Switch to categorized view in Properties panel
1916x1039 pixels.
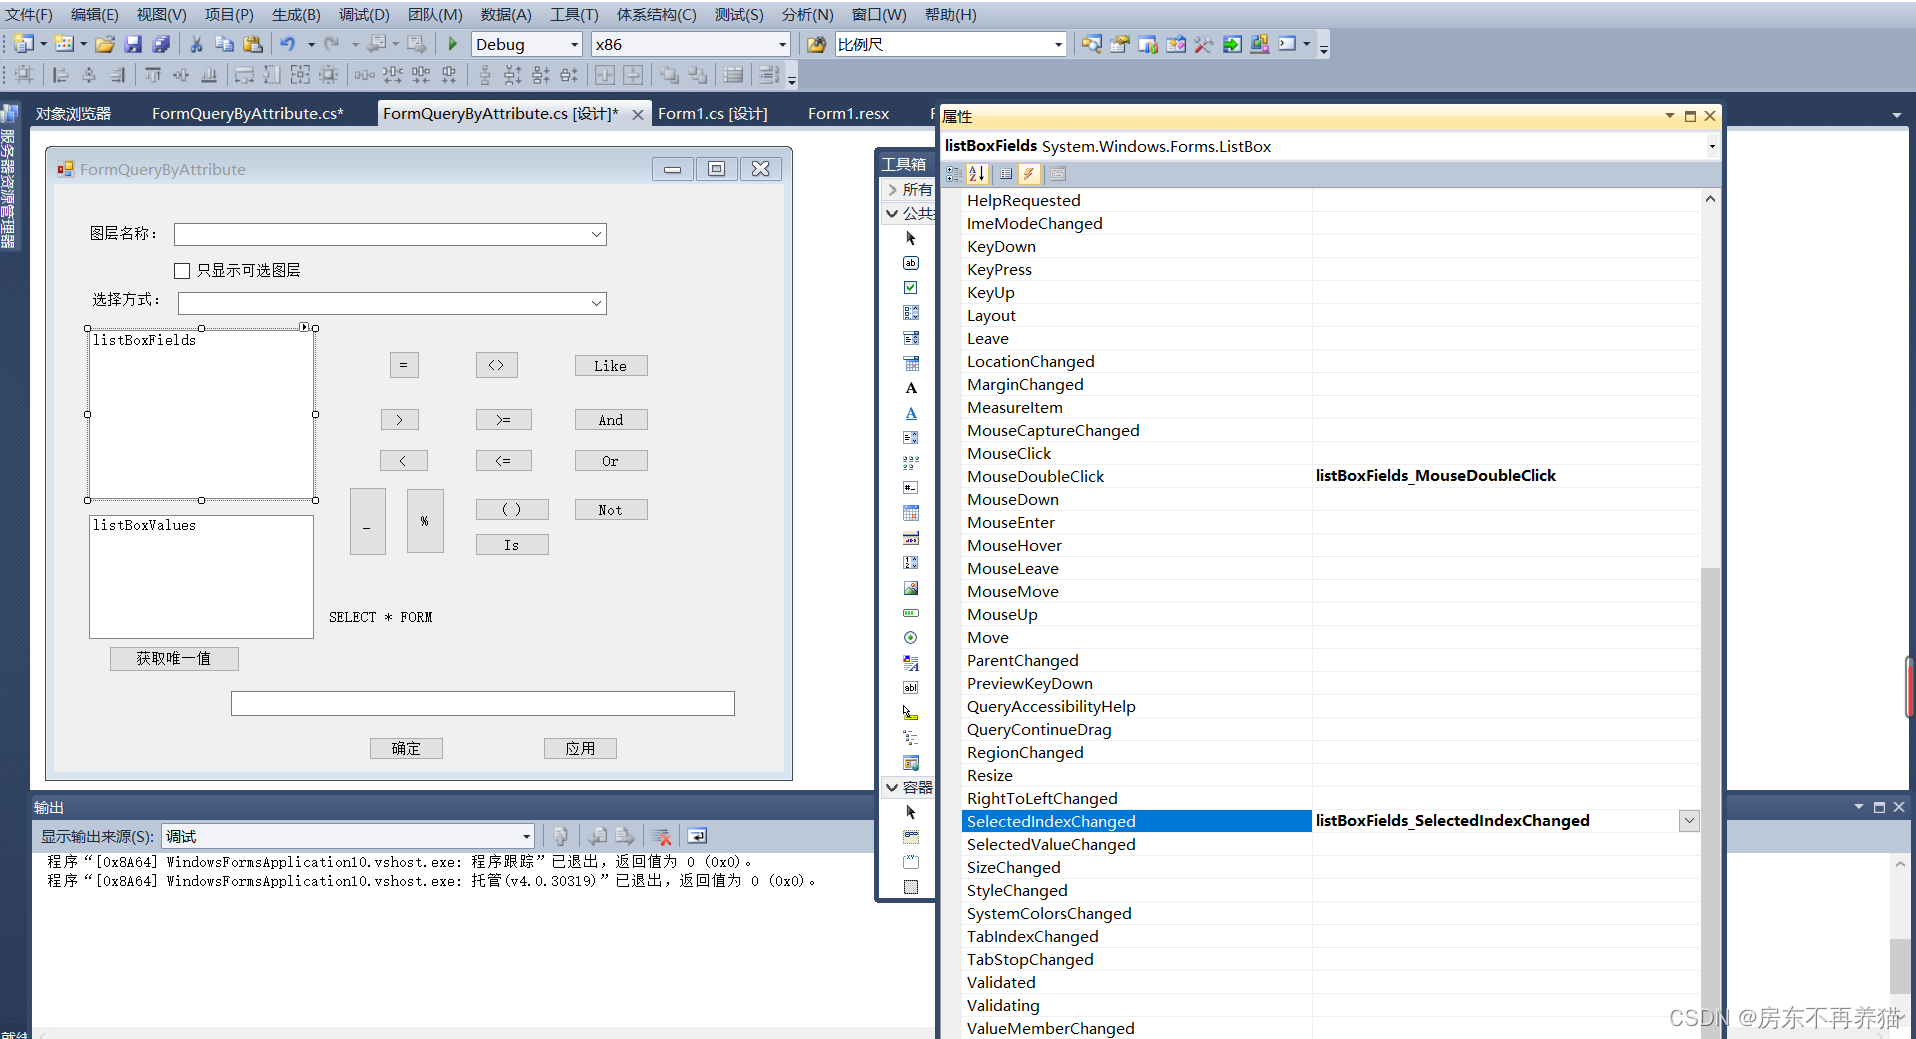(953, 174)
